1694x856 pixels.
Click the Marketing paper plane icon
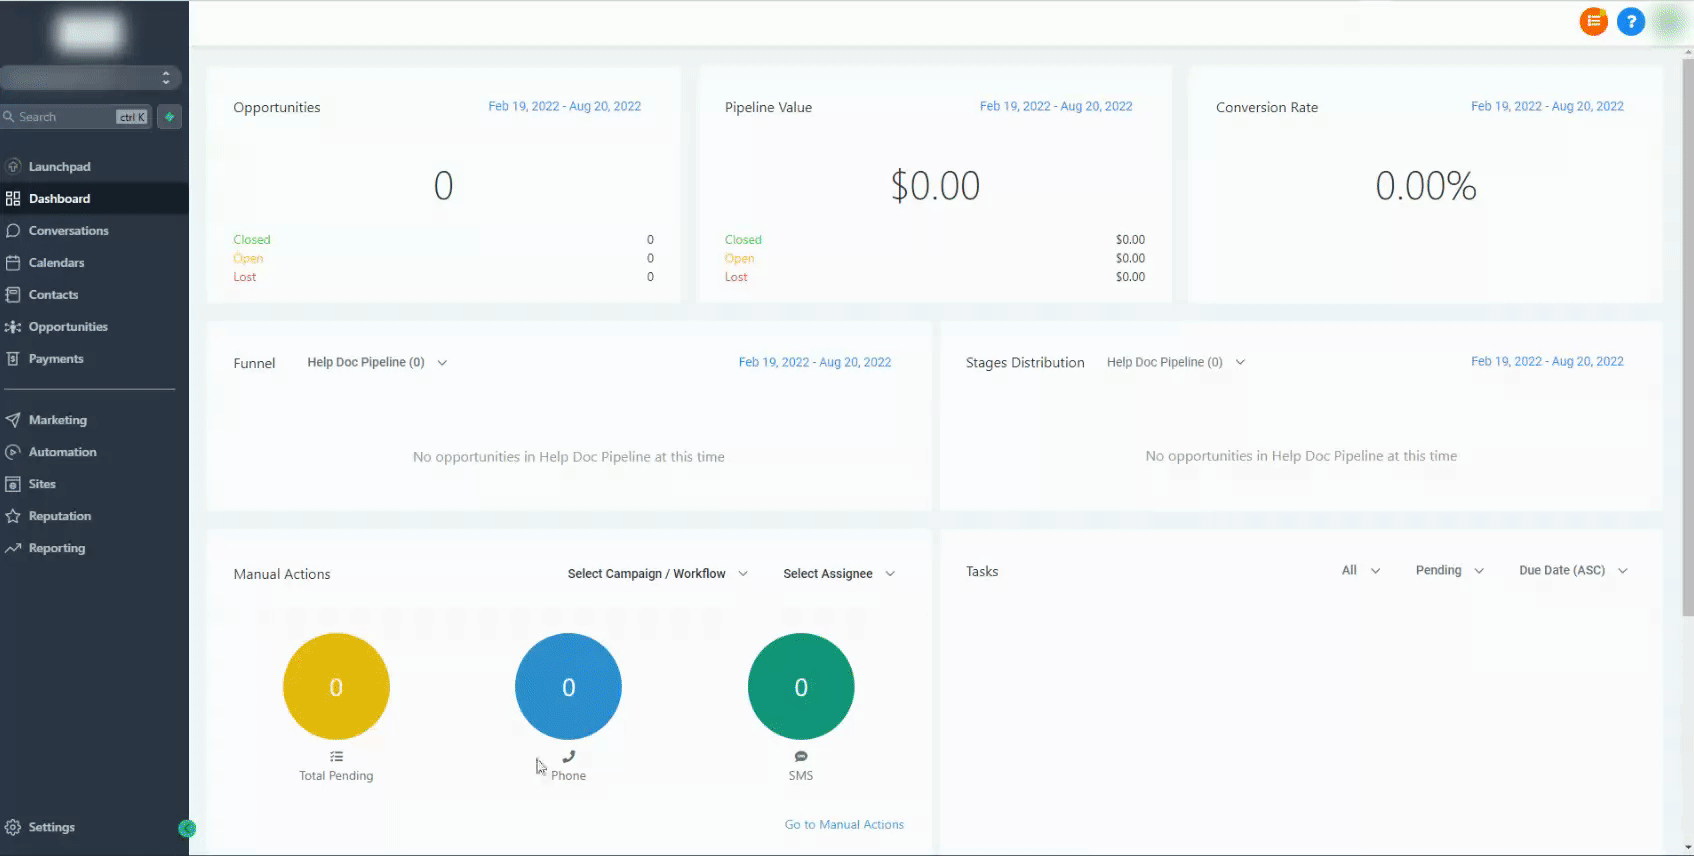(13, 420)
